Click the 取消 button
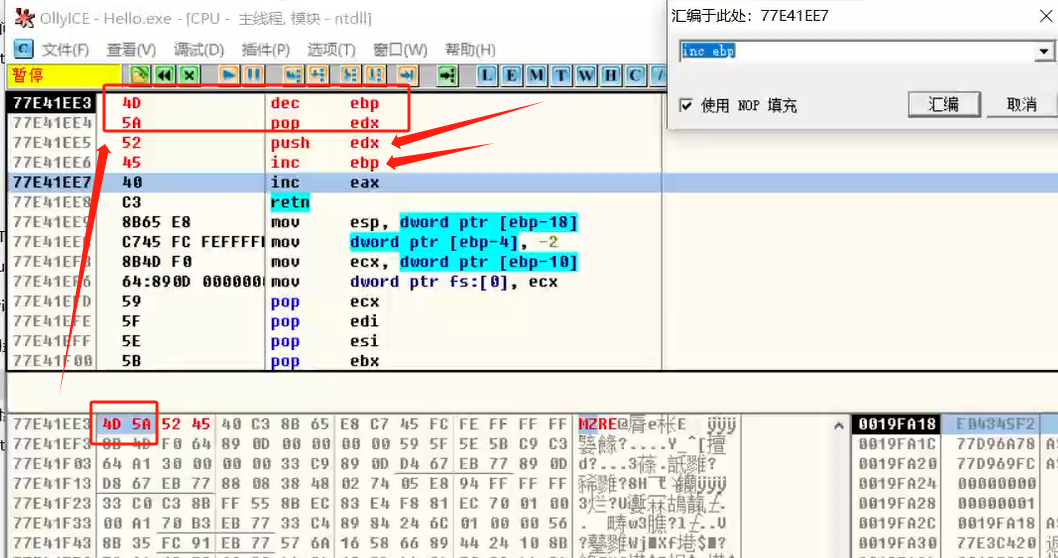The width and height of the screenshot is (1058, 558). (x=1021, y=105)
